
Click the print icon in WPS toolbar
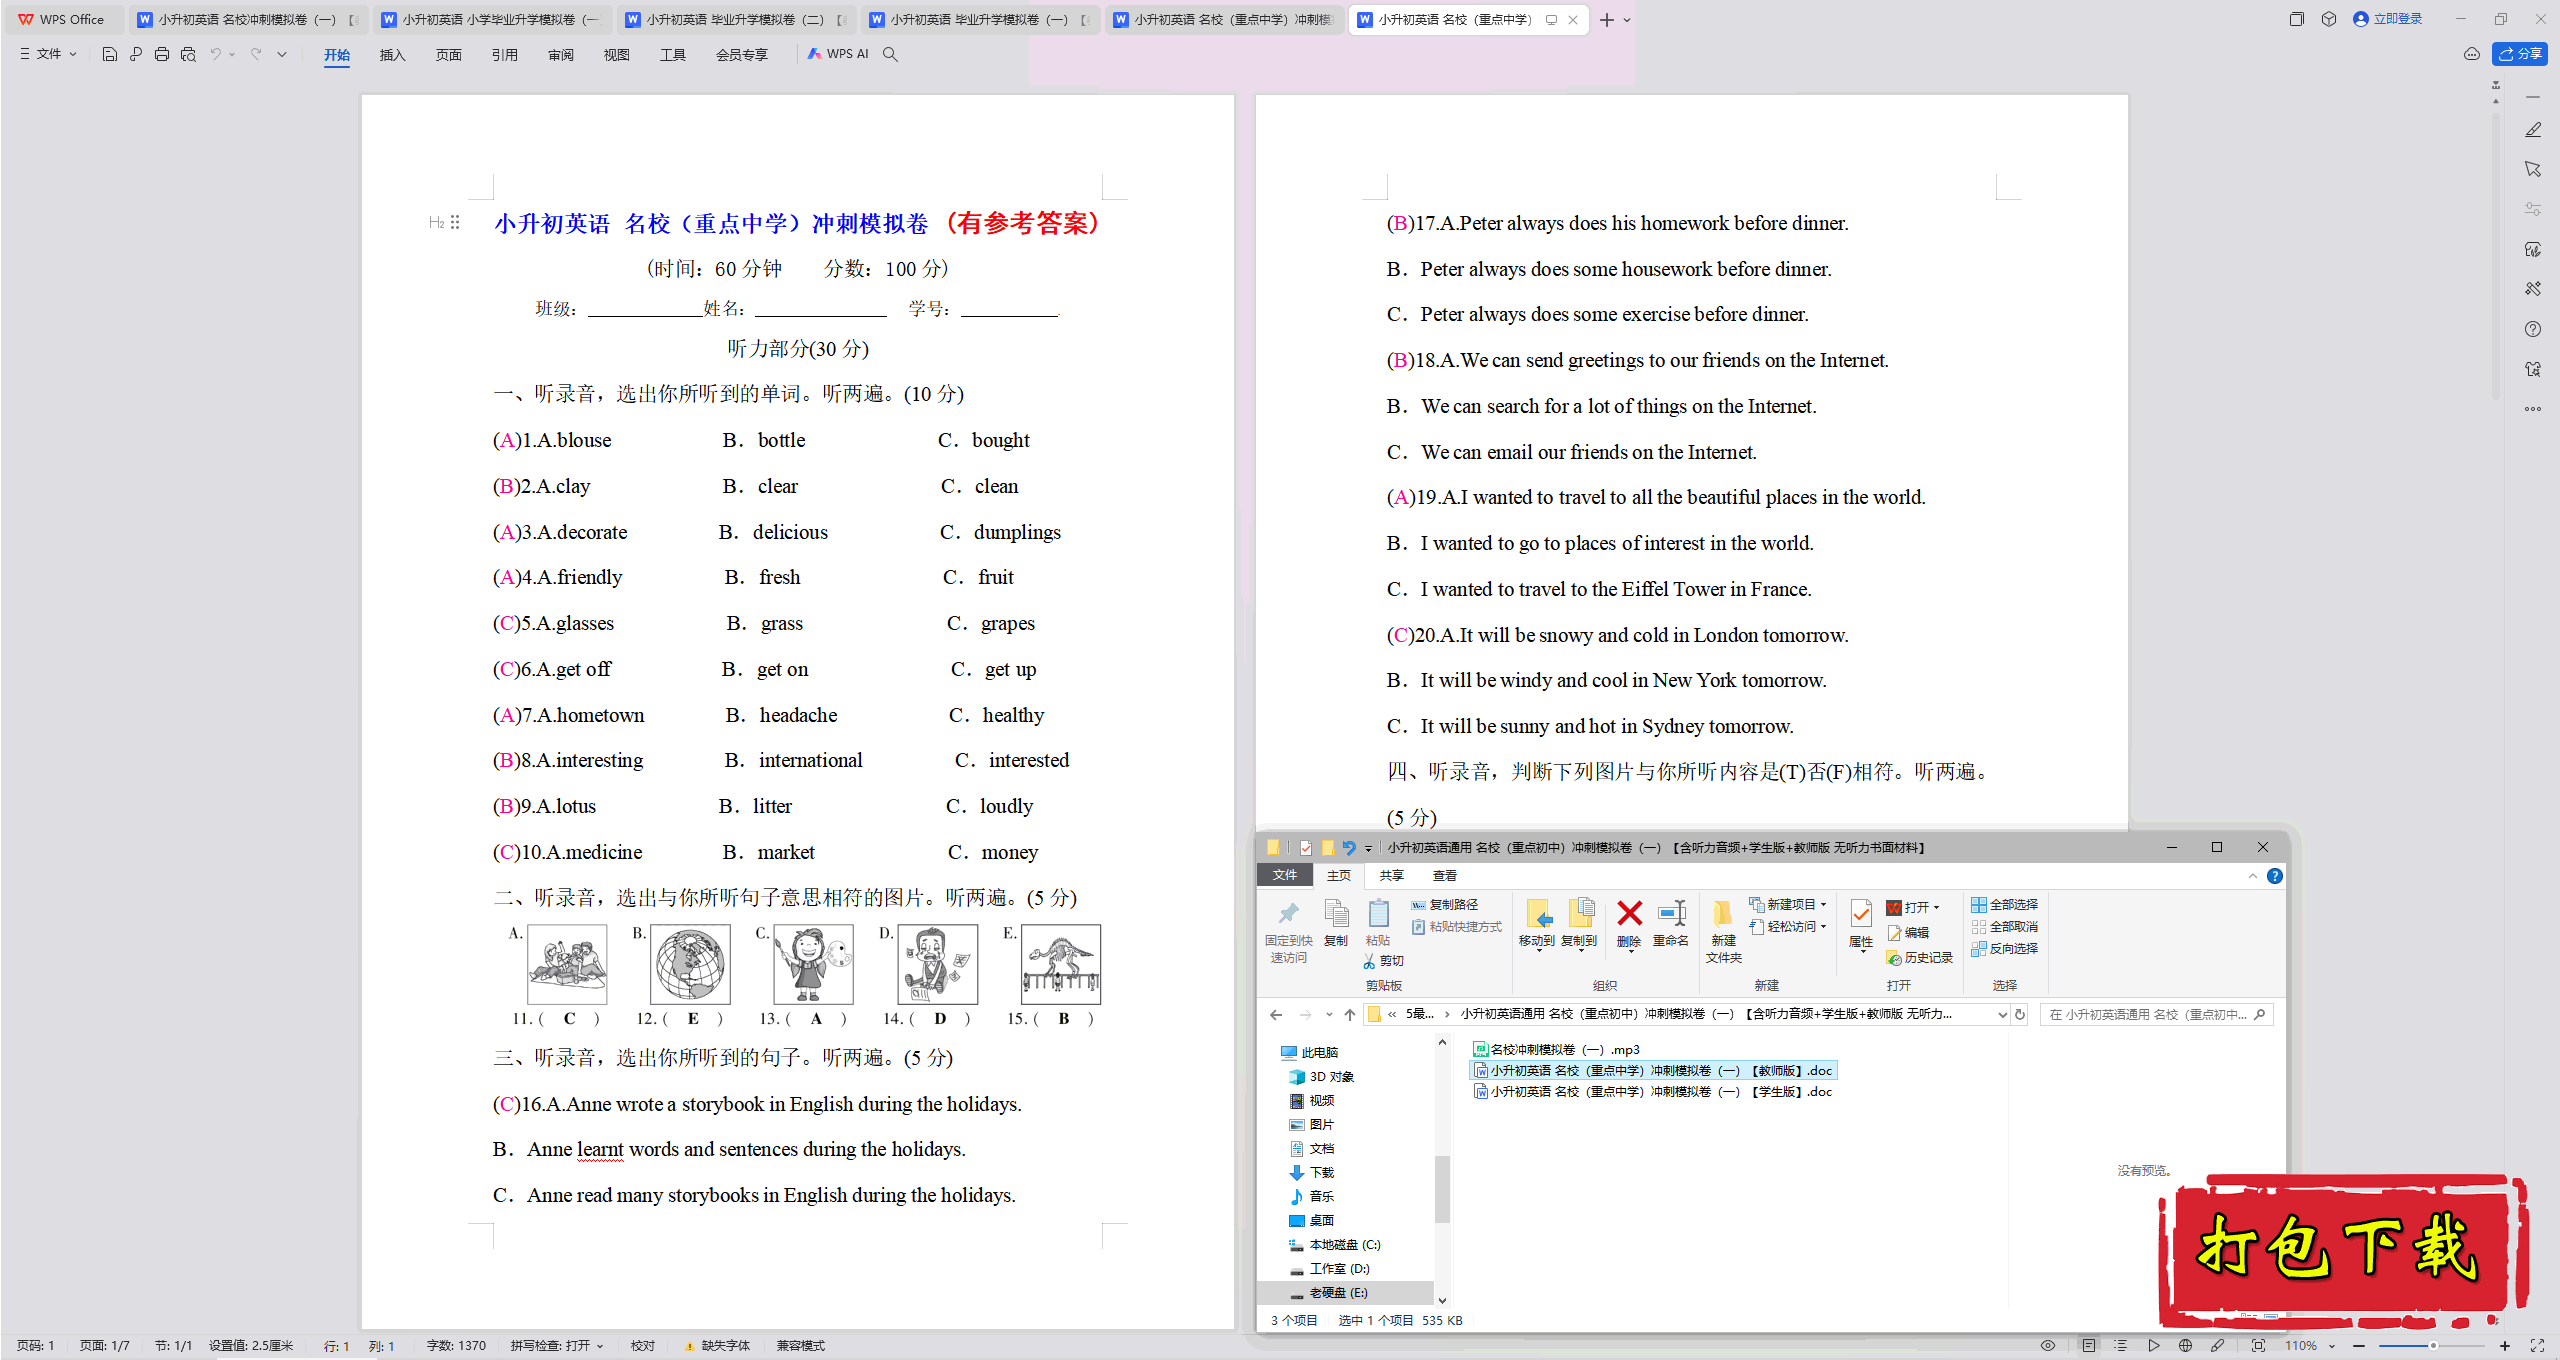(162, 54)
